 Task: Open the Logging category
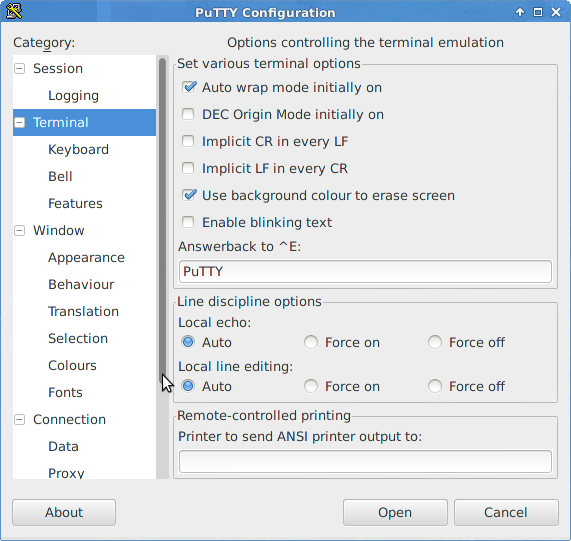pyautogui.click(x=74, y=95)
